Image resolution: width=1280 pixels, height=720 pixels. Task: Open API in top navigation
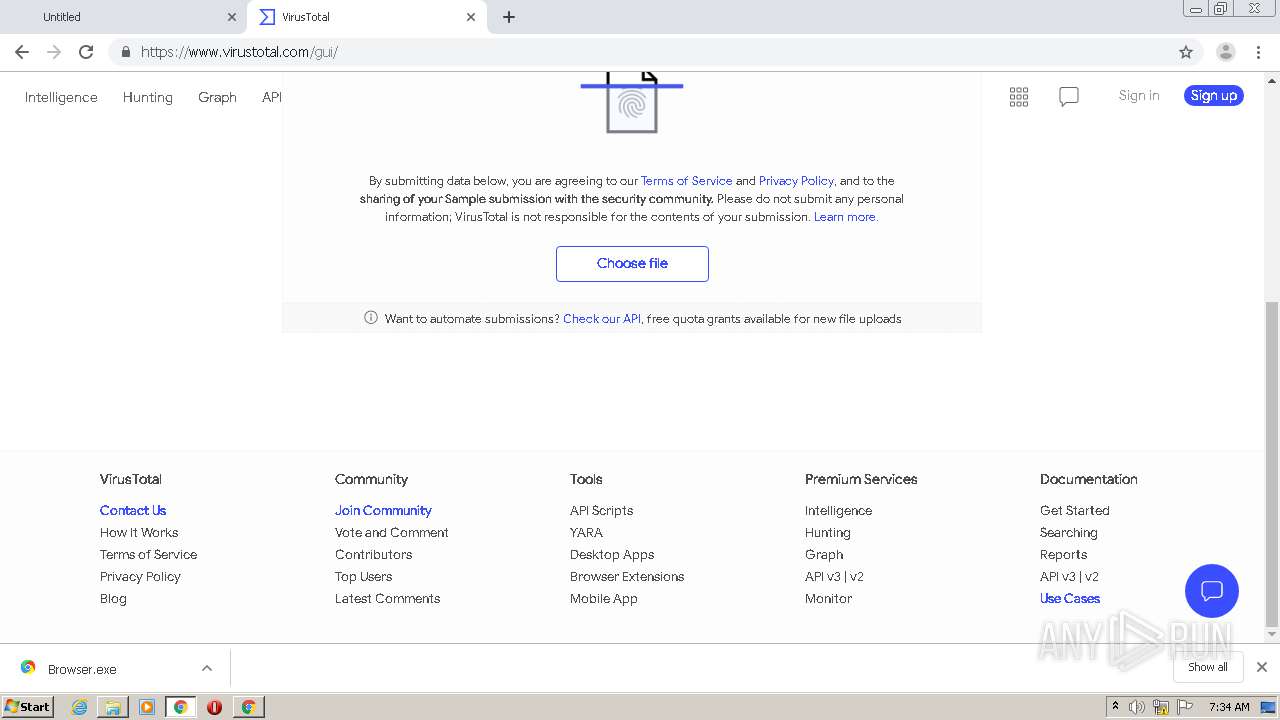tap(272, 97)
